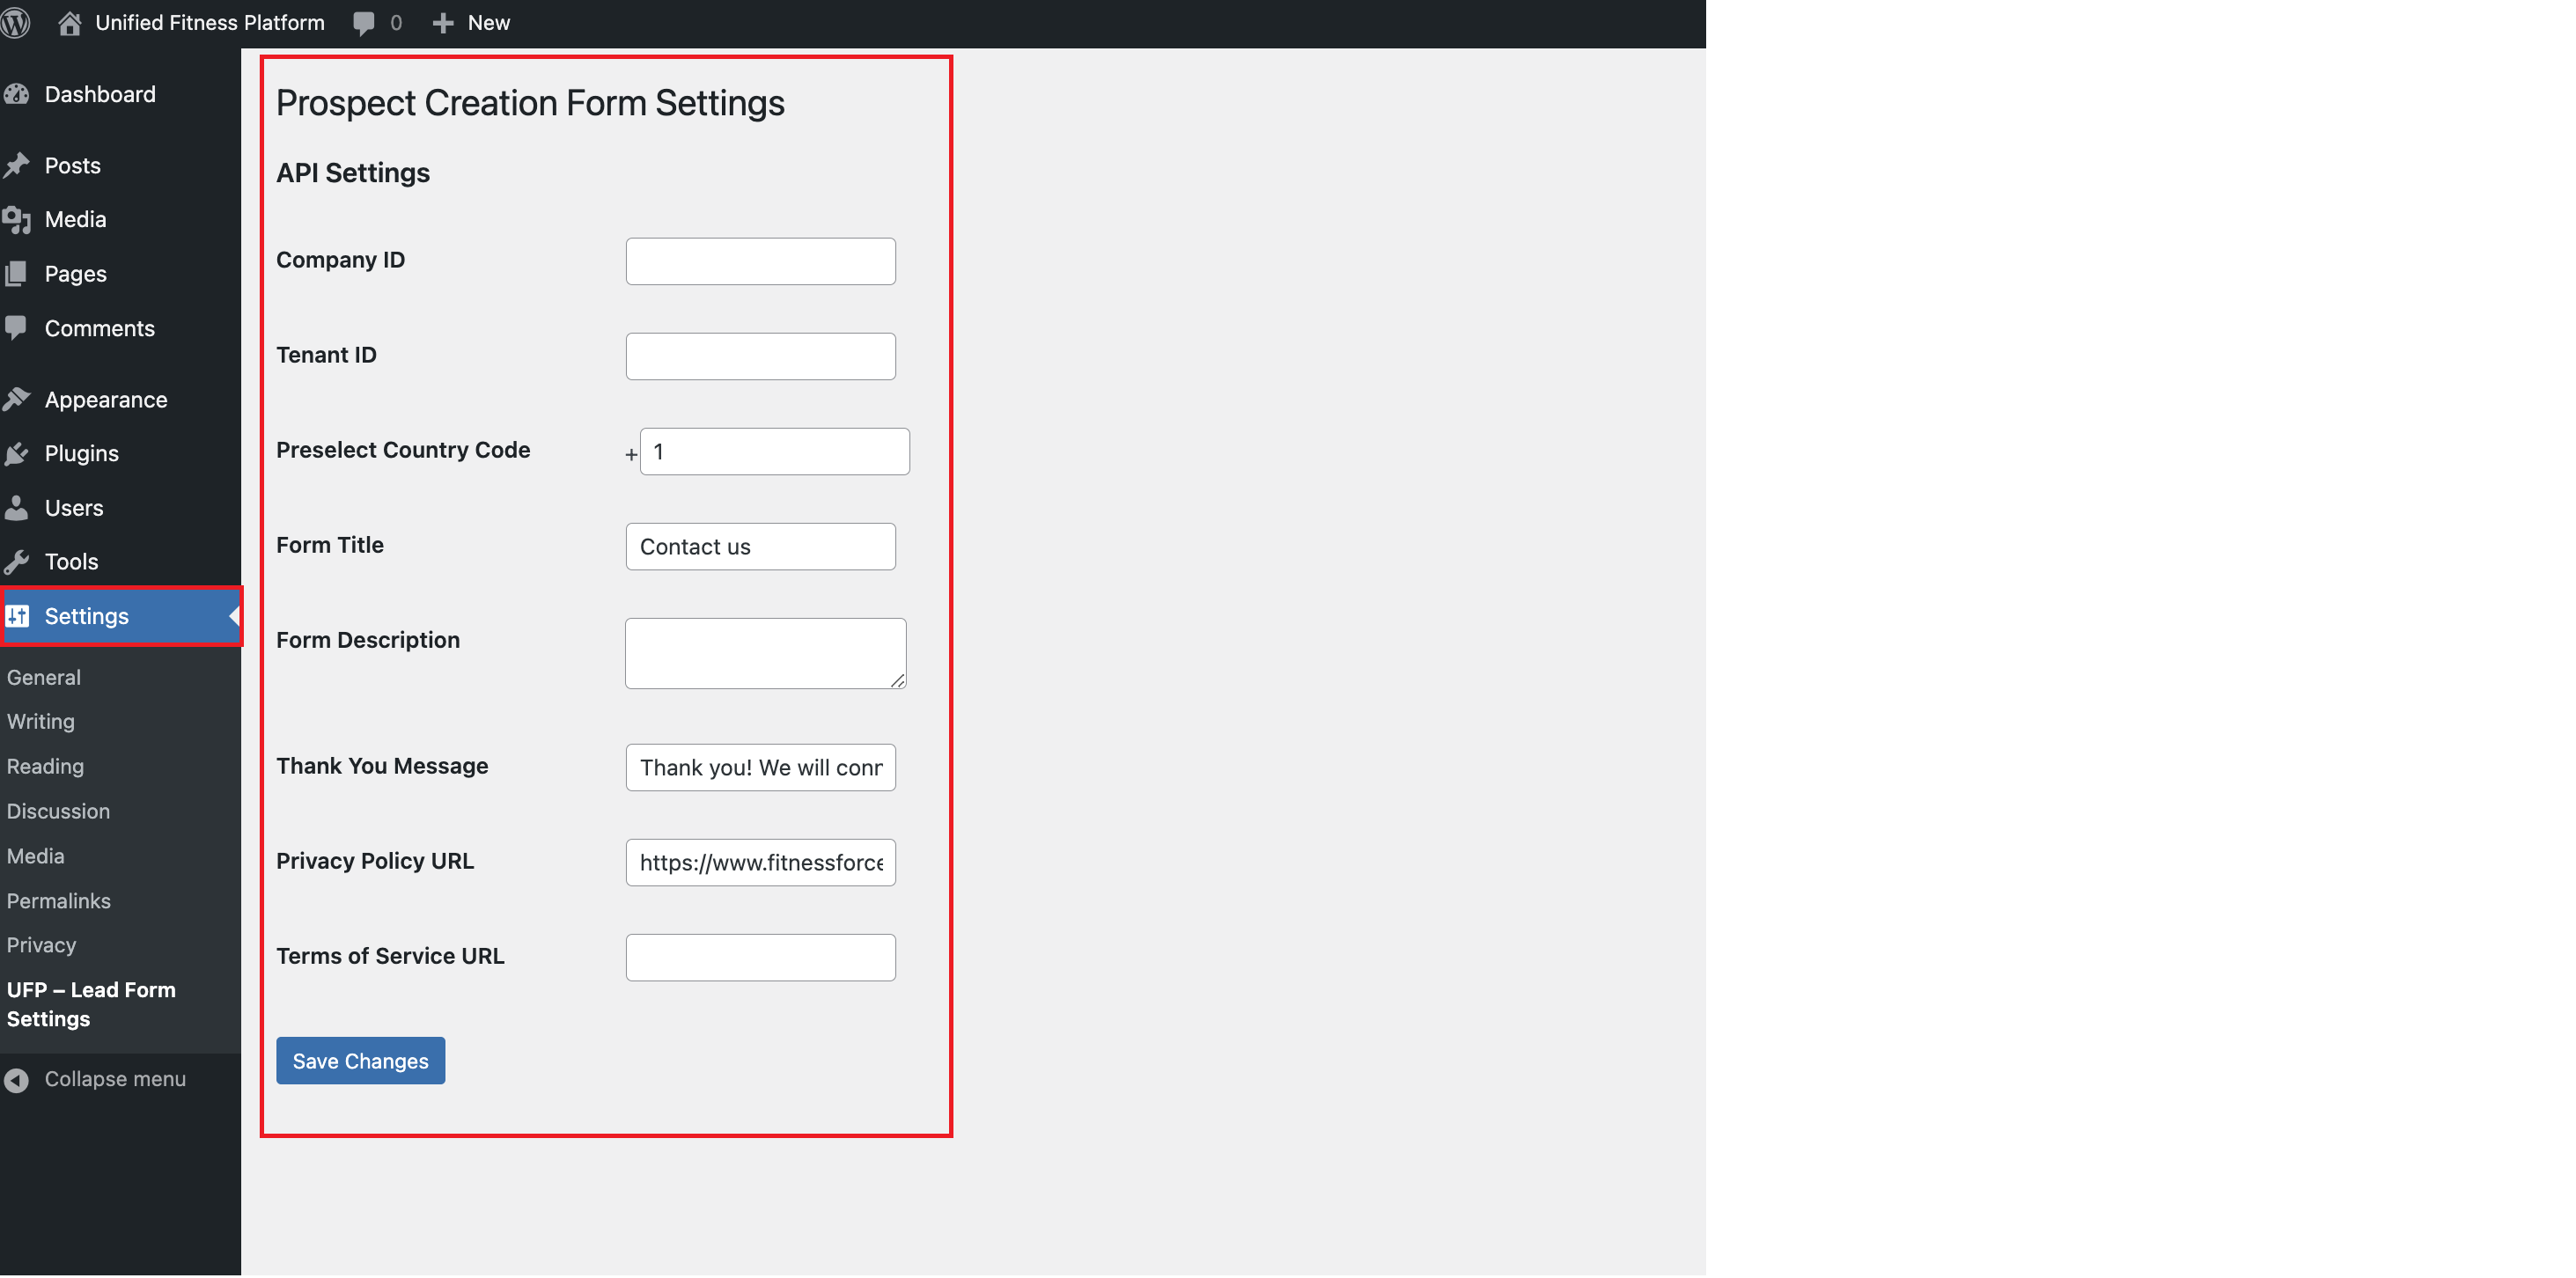Click the Plugins plug icon
Viewport: 2576px width, 1278px height.
tap(17, 453)
